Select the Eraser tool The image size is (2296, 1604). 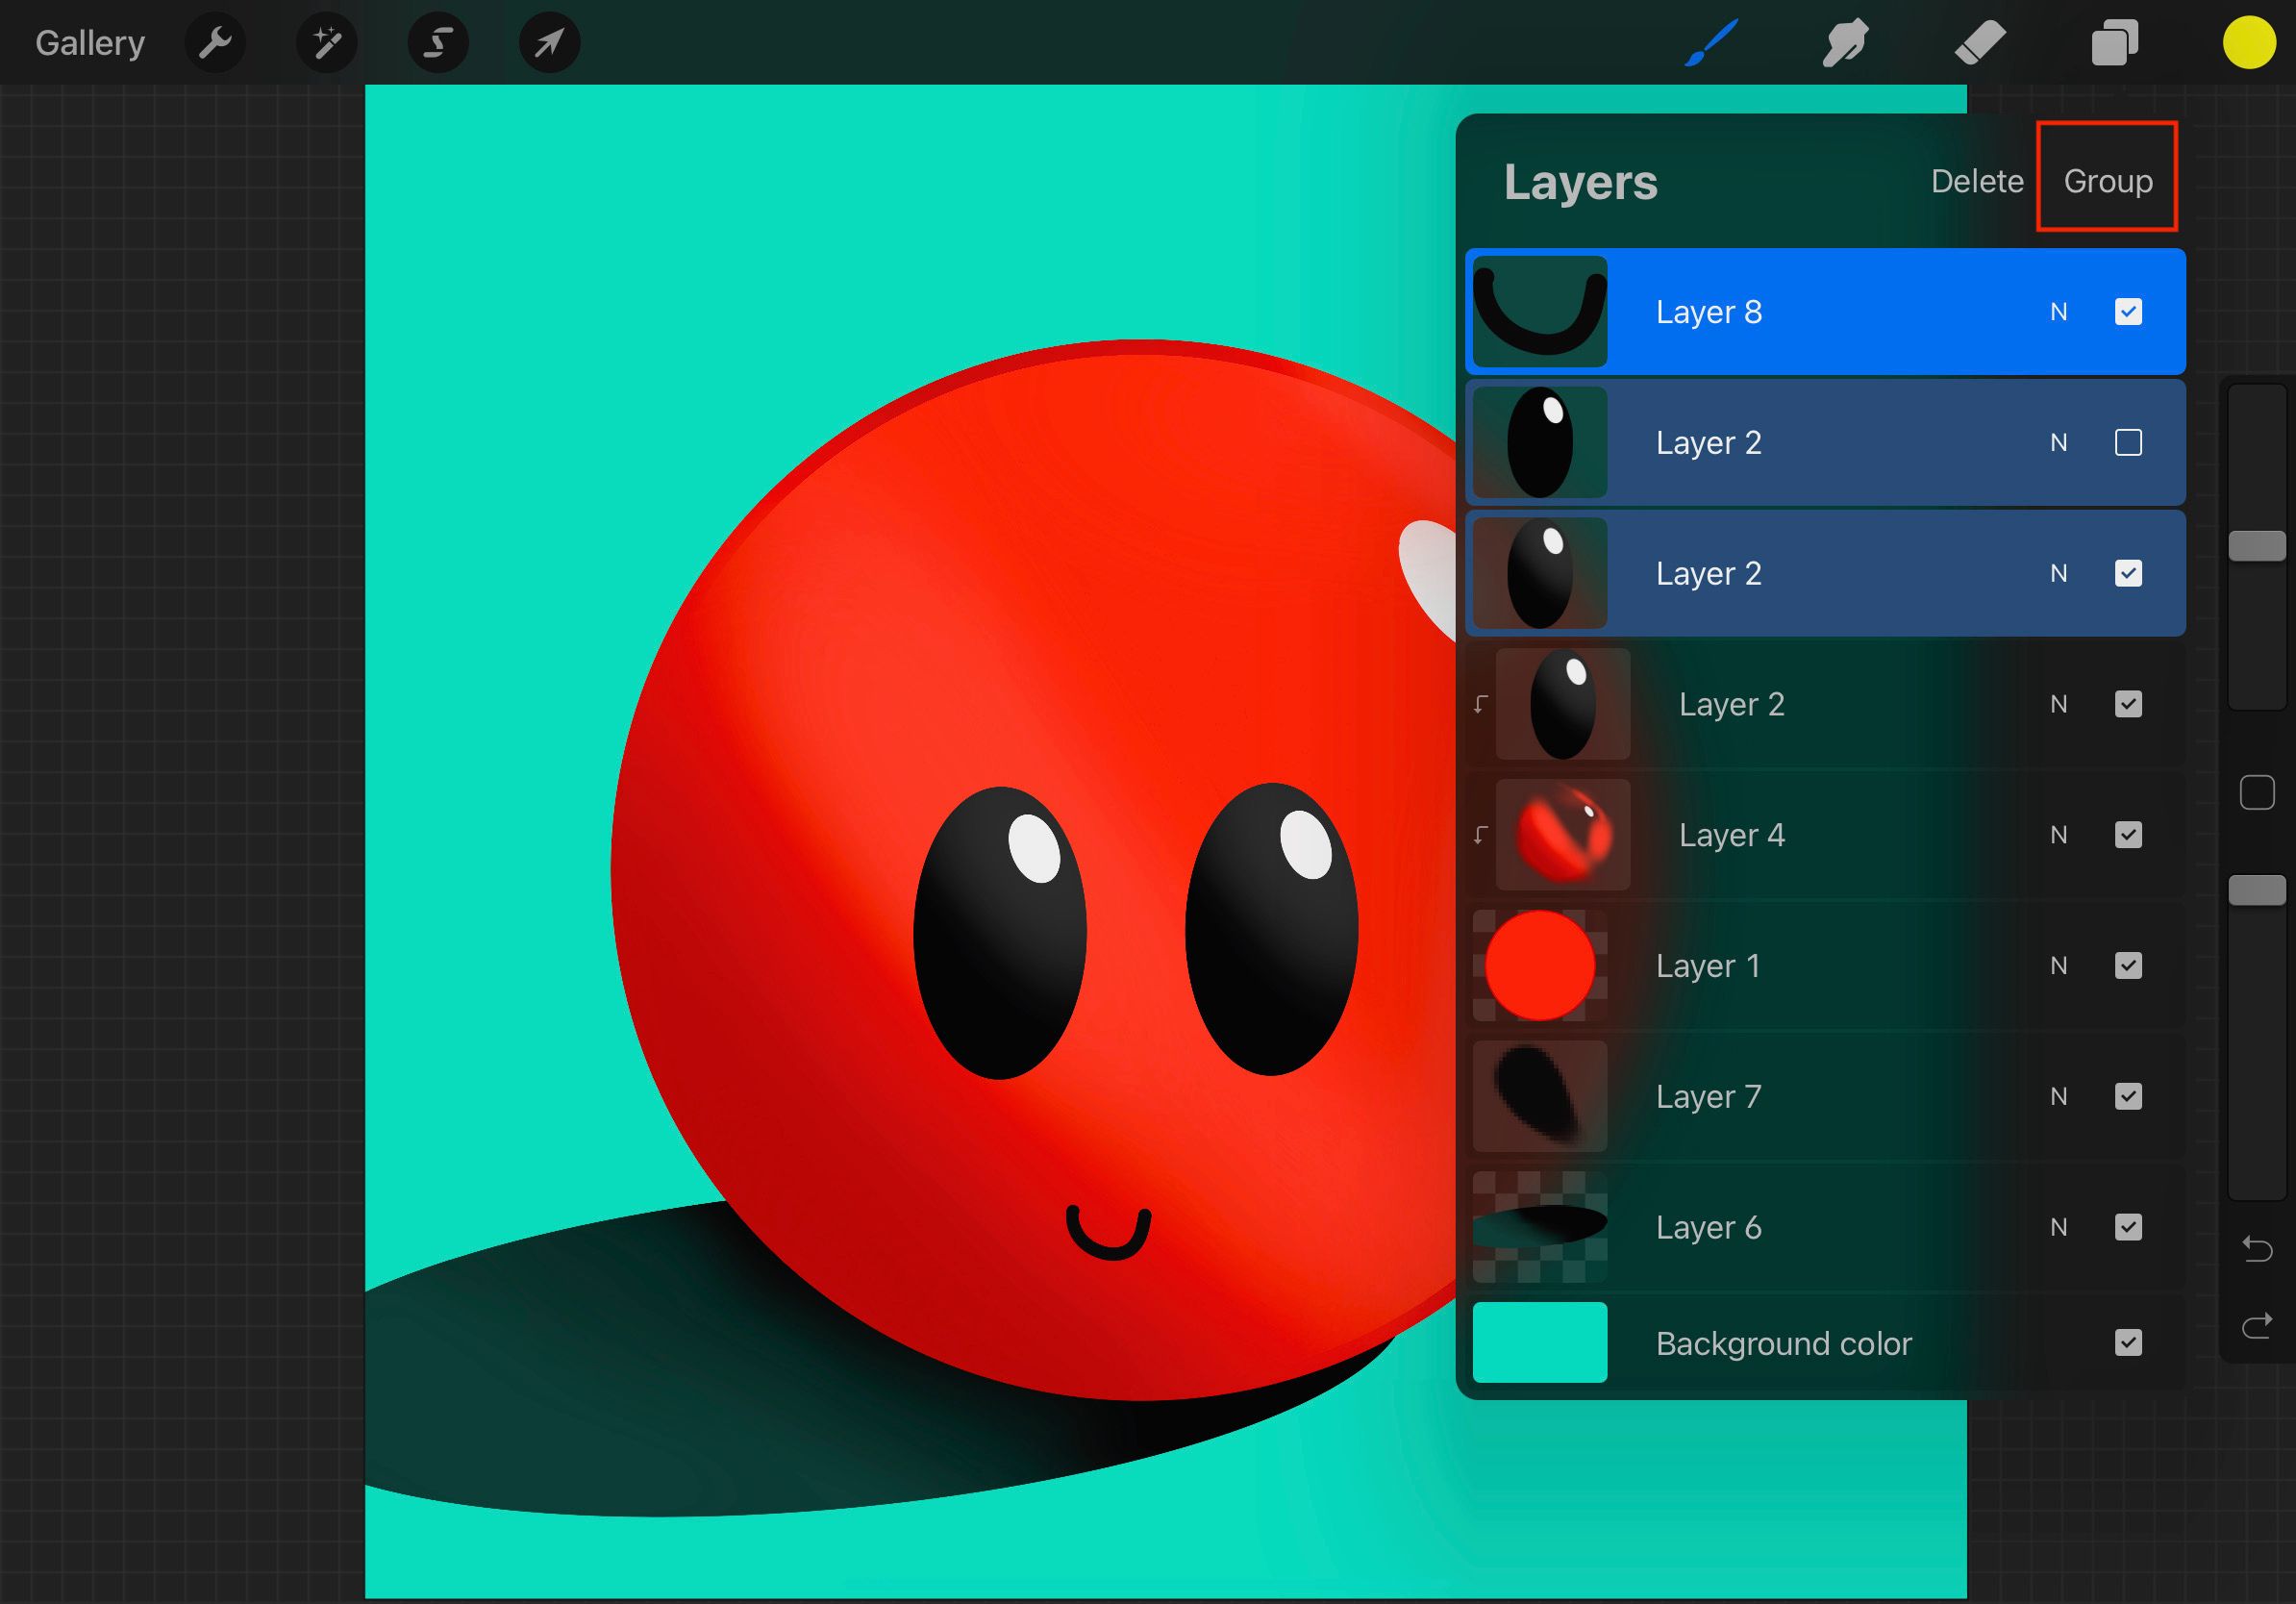(x=1979, y=42)
